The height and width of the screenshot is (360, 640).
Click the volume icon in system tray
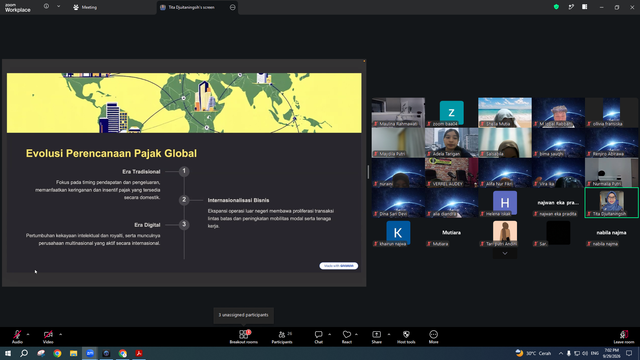click(x=585, y=353)
